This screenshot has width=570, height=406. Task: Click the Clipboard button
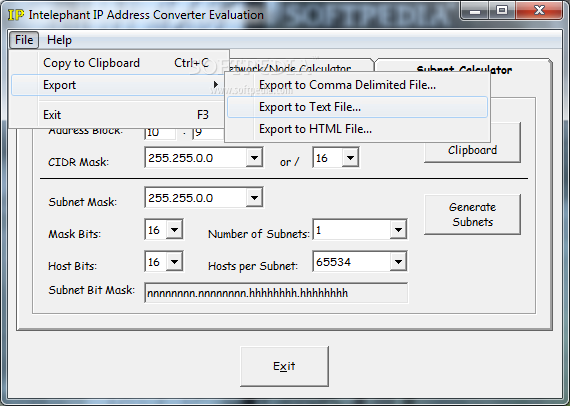pos(472,150)
